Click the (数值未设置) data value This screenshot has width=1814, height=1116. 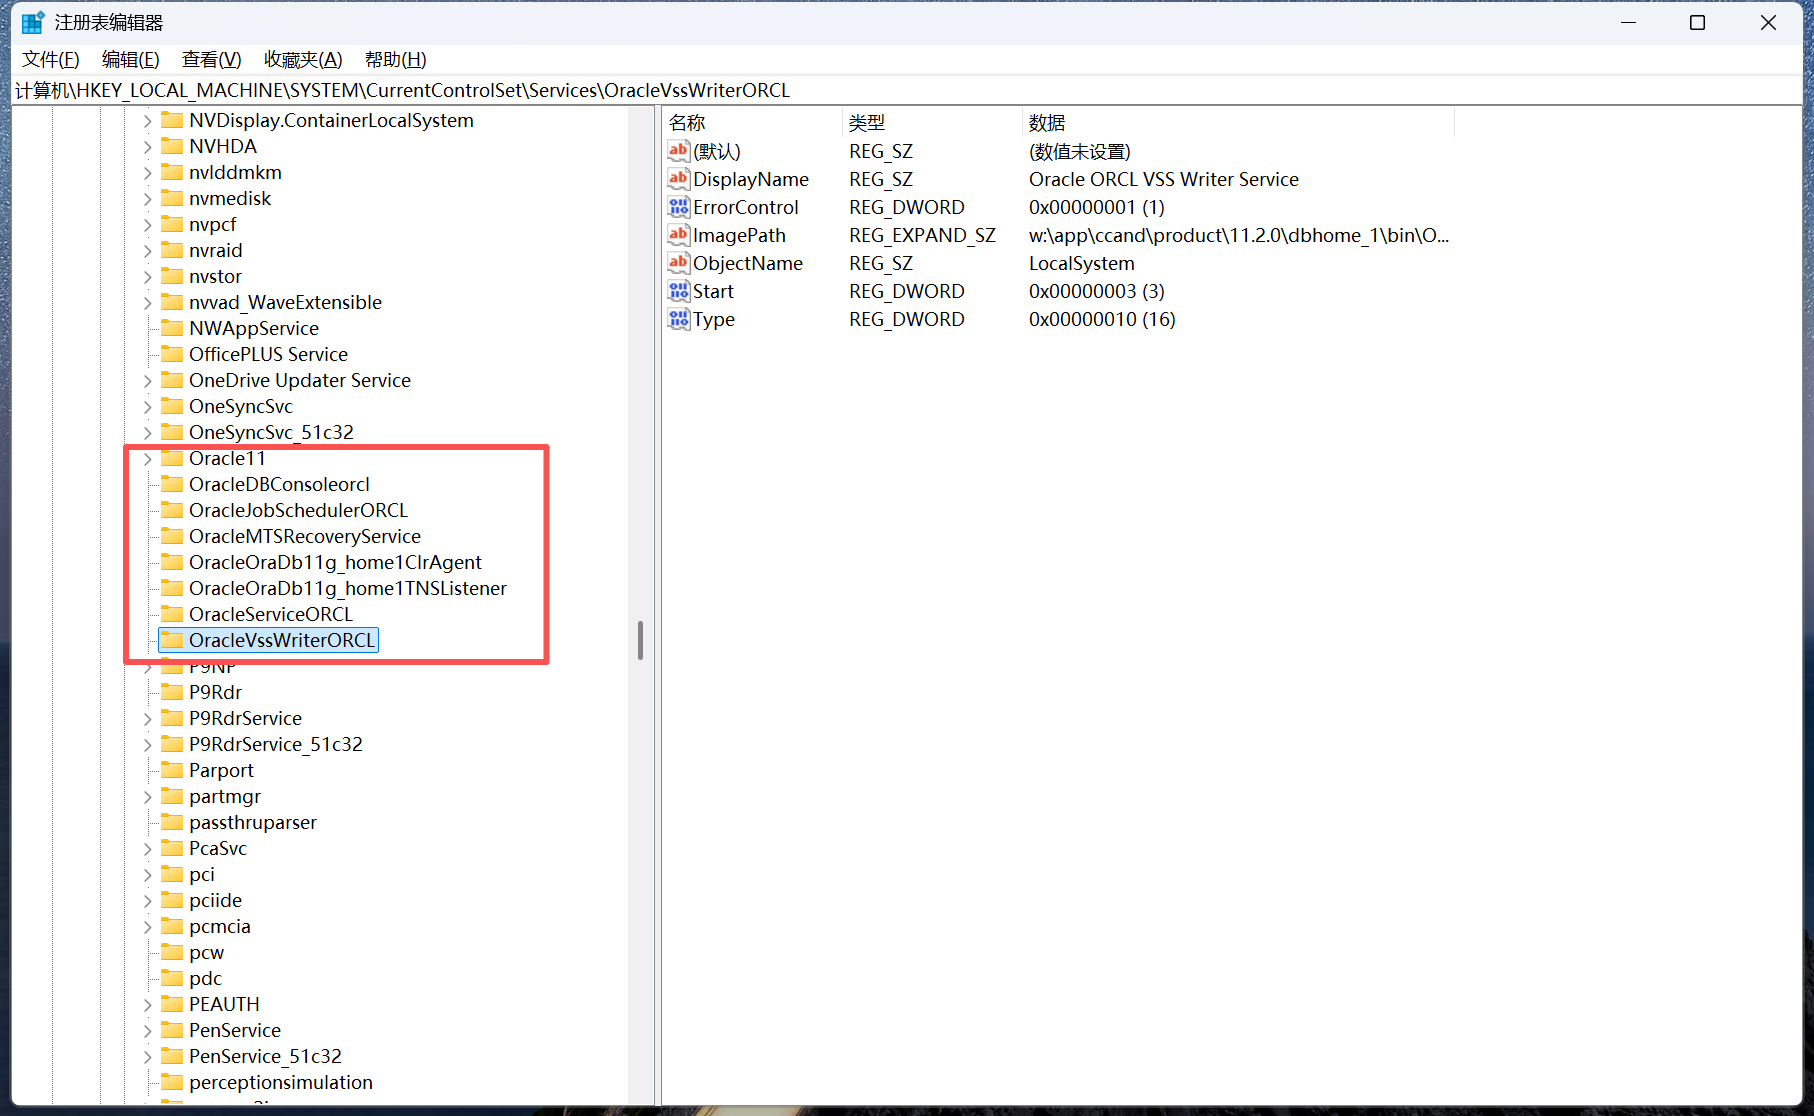(1079, 151)
